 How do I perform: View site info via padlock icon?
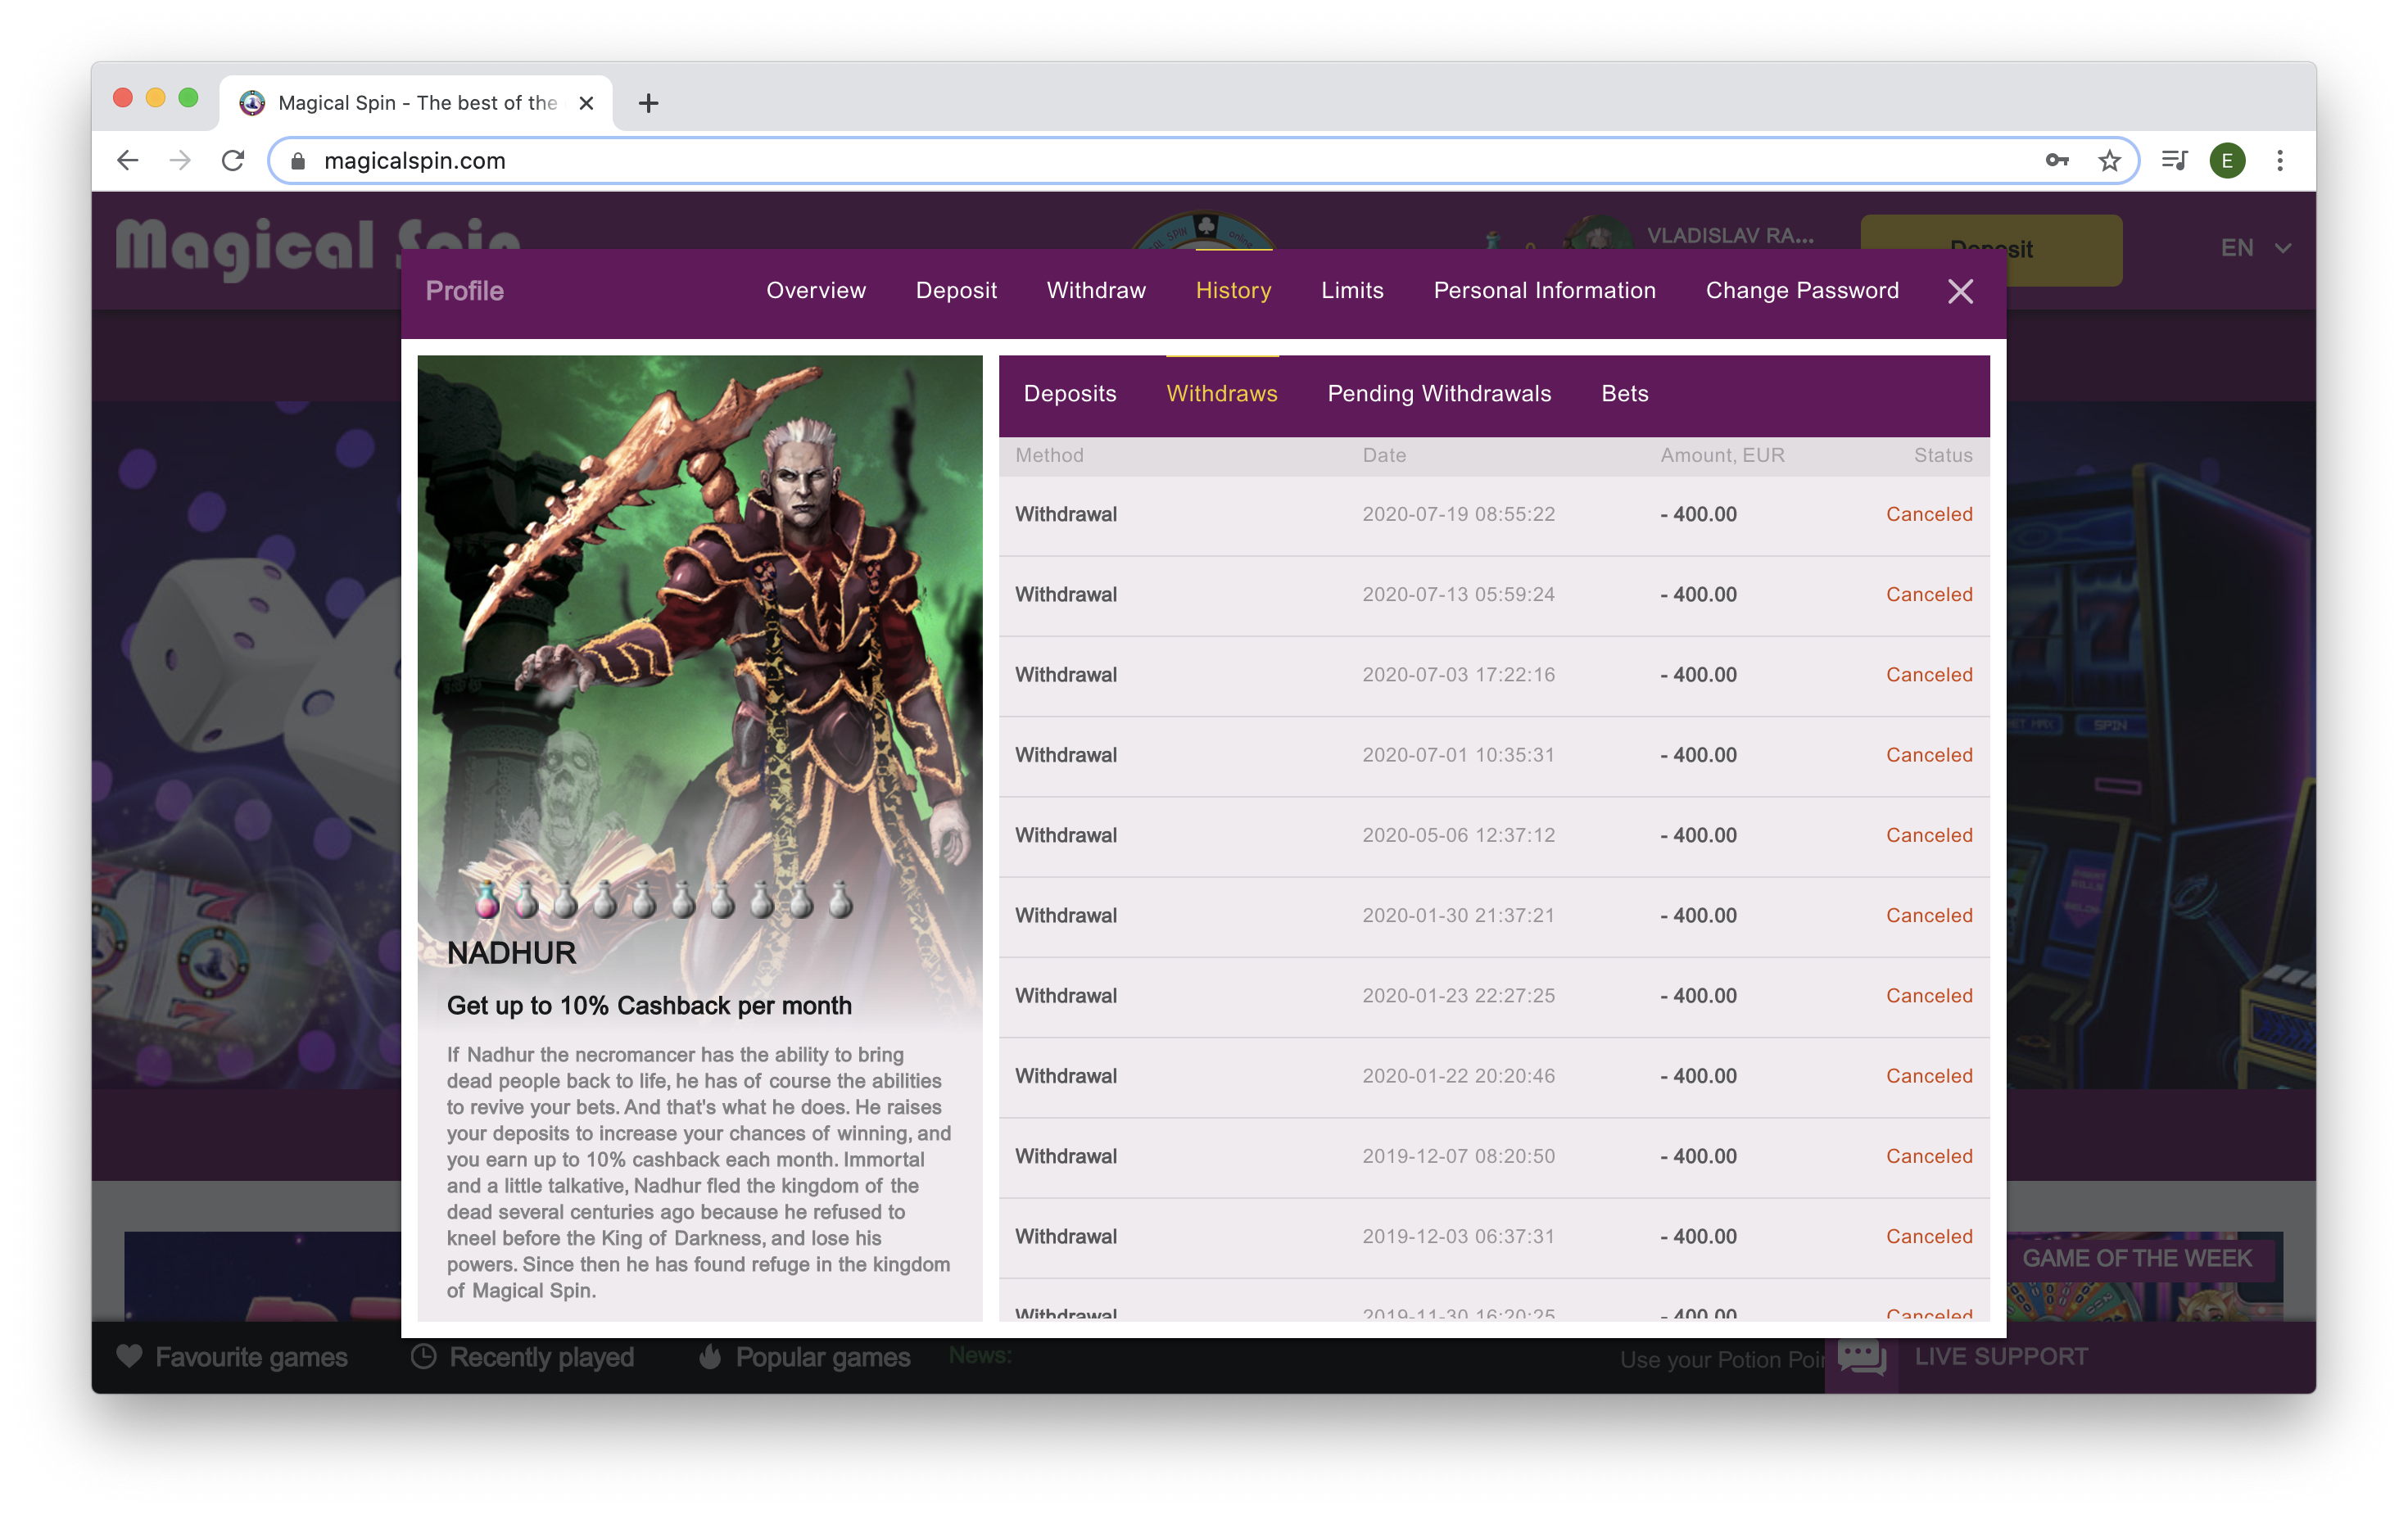pyautogui.click(x=297, y=161)
